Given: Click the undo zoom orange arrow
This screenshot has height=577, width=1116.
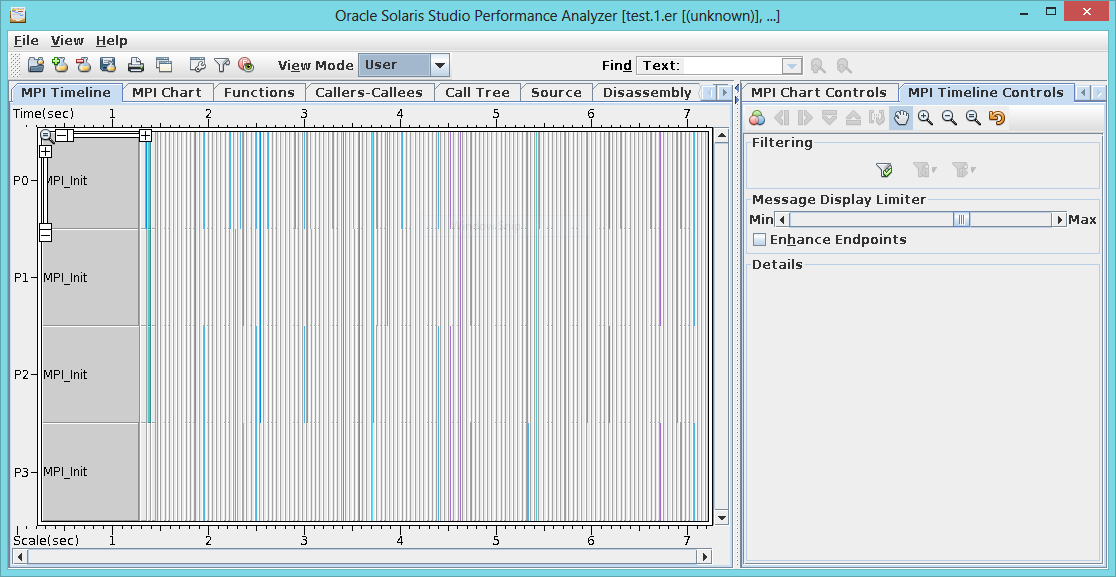Looking at the screenshot, I should point(996,118).
